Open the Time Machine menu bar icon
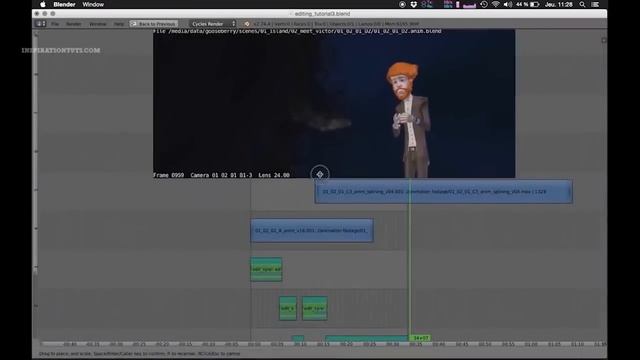 [x=484, y=4]
